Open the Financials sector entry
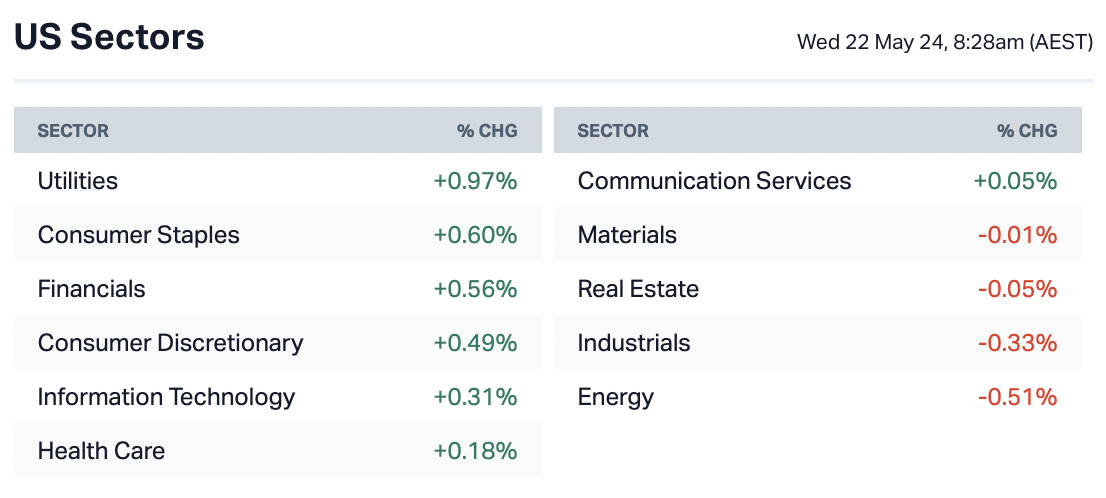Screen dimensions: 1106x498 (x=91, y=289)
